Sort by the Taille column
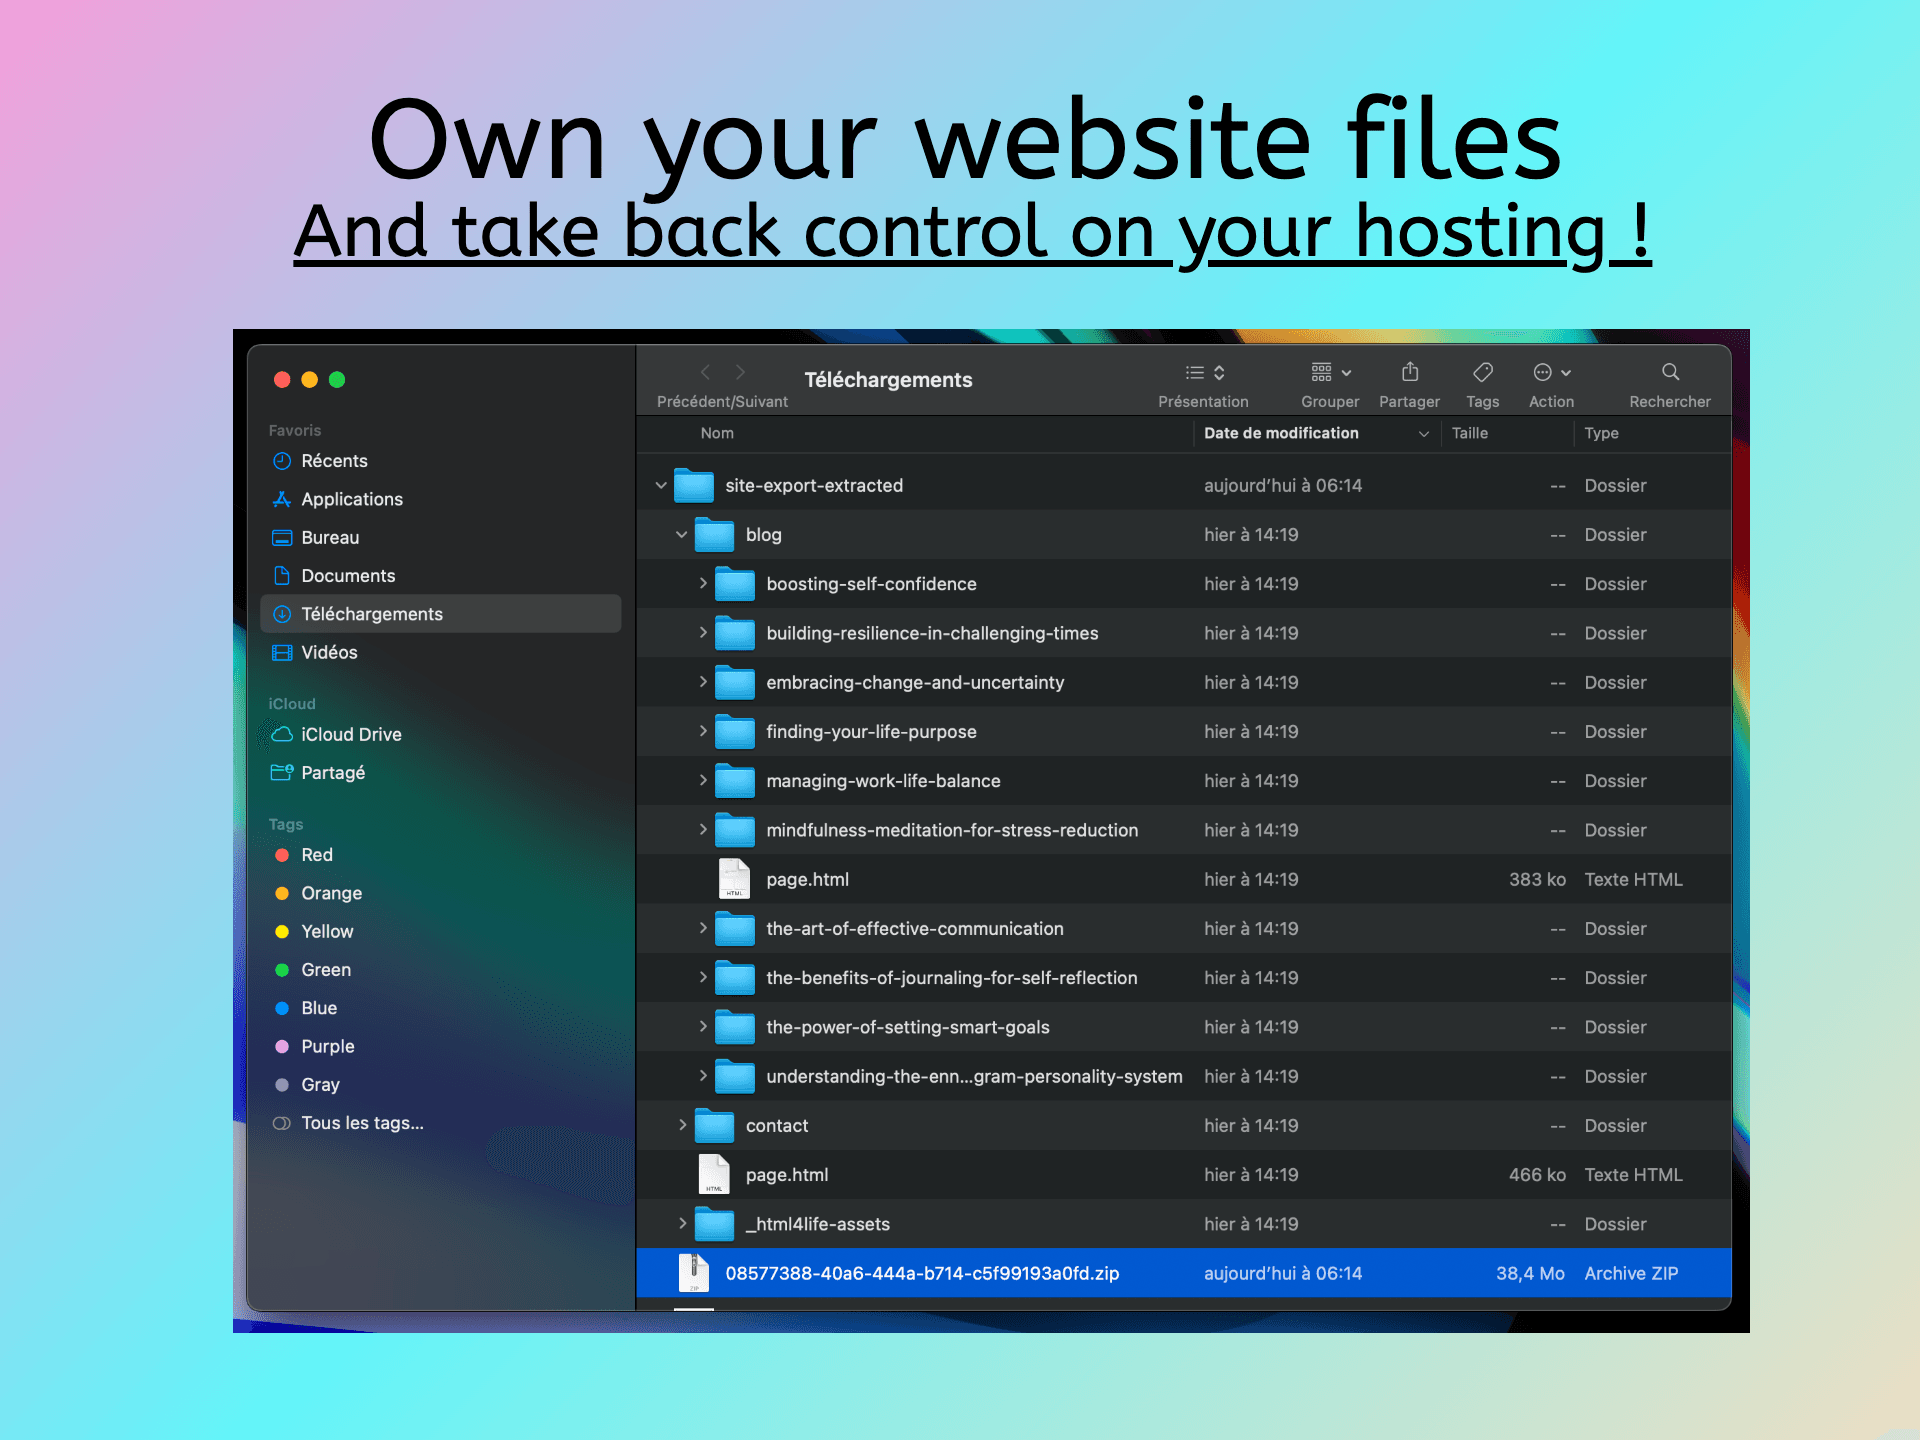1920x1440 pixels. tap(1470, 433)
